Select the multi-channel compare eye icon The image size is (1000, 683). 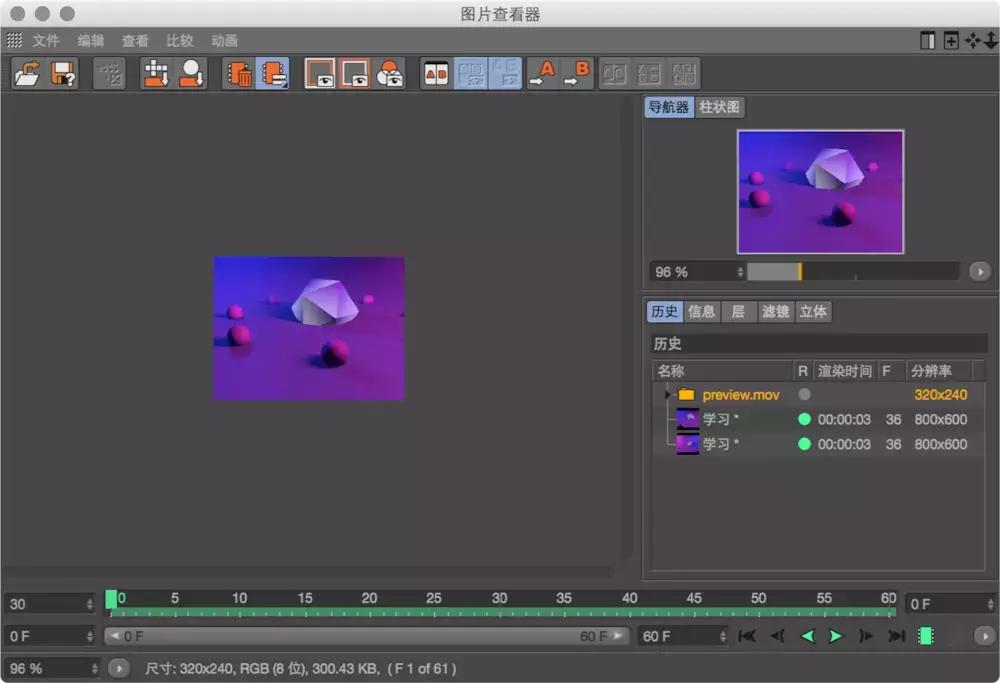[x=389, y=73]
